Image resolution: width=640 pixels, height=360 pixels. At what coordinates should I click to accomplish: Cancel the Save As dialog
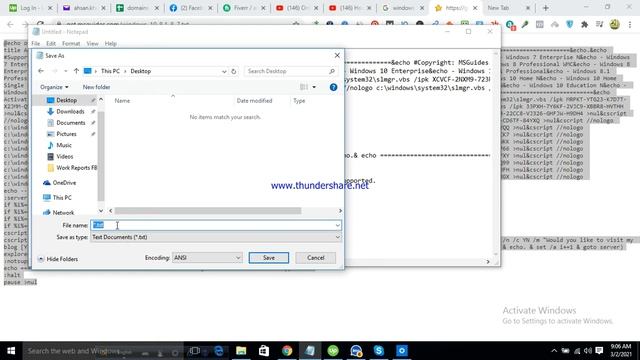tap(316, 258)
